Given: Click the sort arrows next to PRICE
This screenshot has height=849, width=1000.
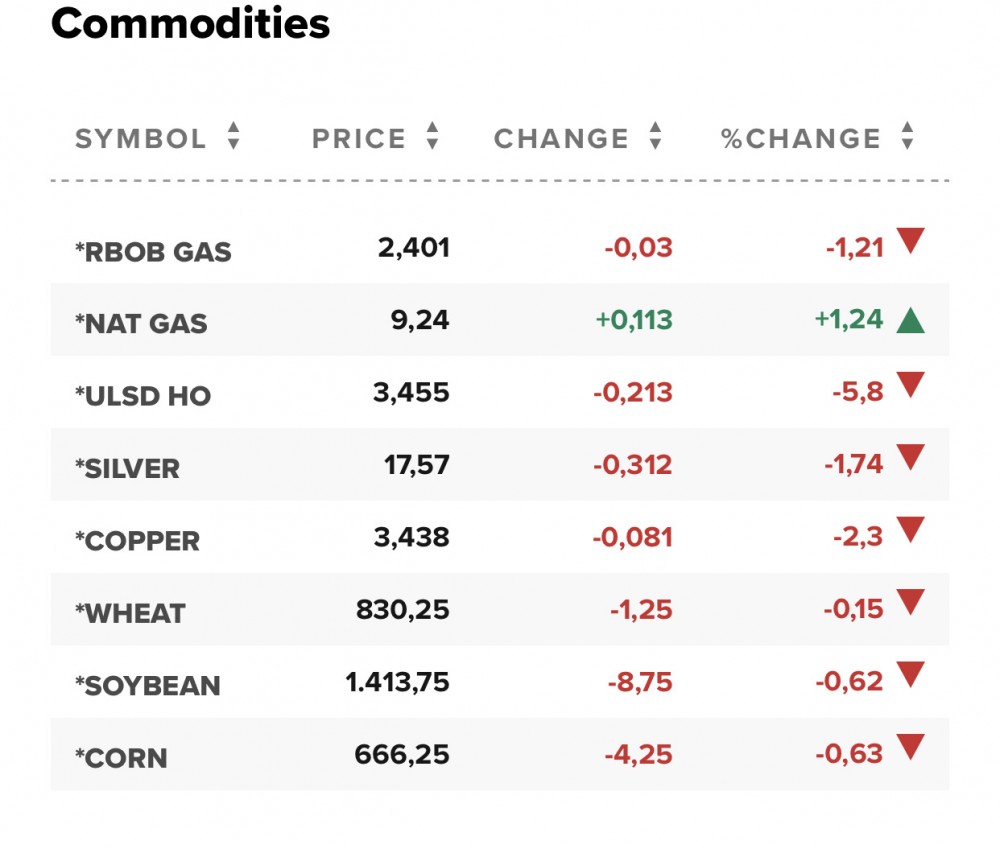Looking at the screenshot, I should click(432, 137).
